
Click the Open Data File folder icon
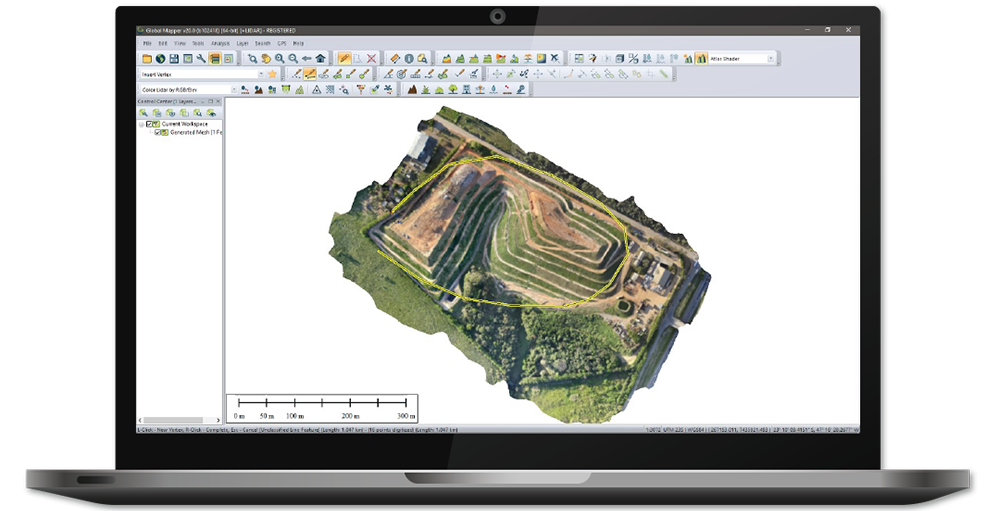[147, 59]
